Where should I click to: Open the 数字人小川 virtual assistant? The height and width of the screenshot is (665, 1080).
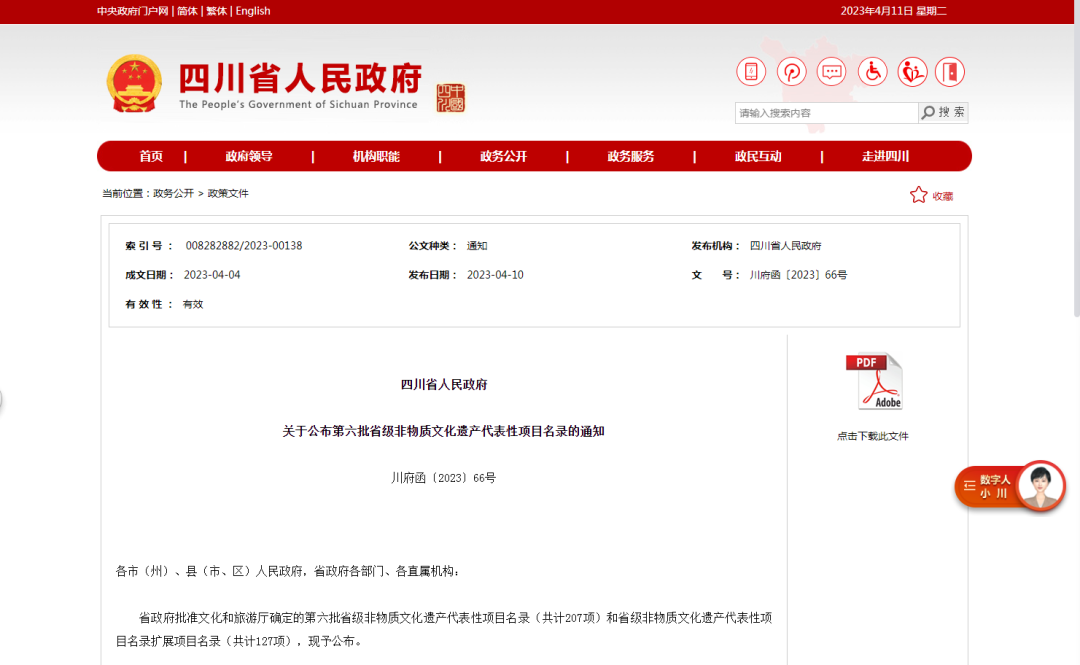click(1010, 487)
